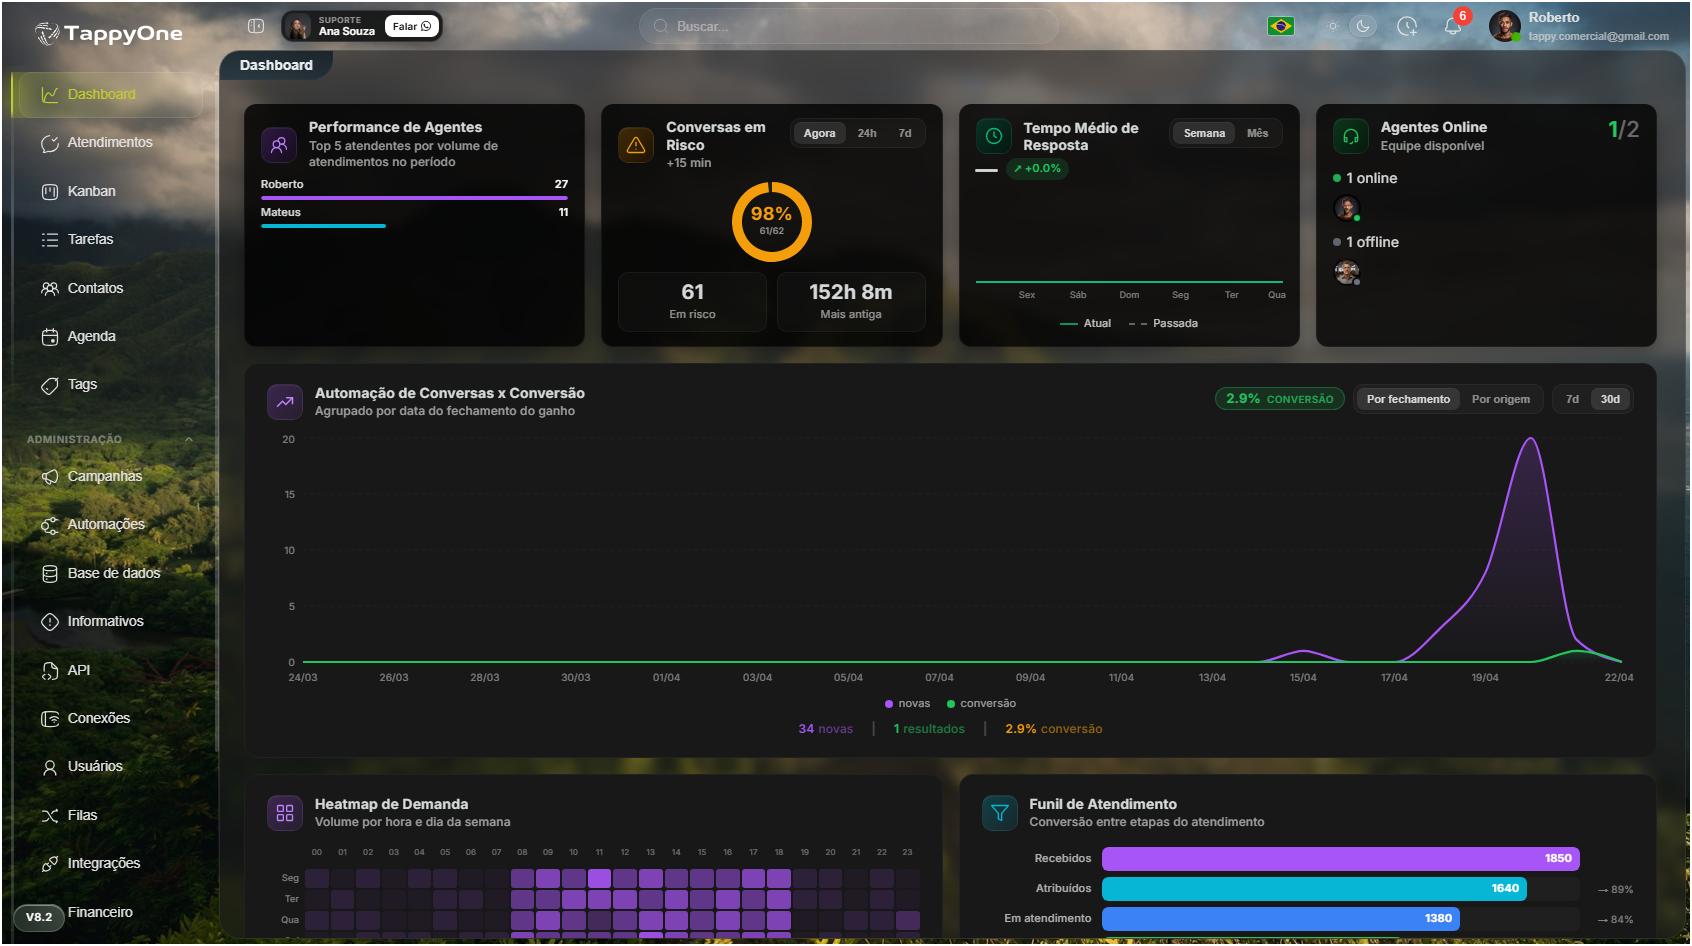Image resolution: width=1692 pixels, height=946 pixels.
Task: Open the notifications bell
Action: point(1453,26)
